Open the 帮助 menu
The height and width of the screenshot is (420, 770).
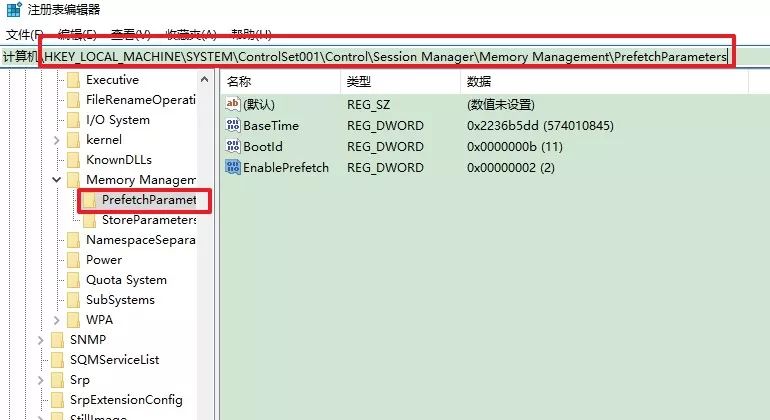pos(251,34)
